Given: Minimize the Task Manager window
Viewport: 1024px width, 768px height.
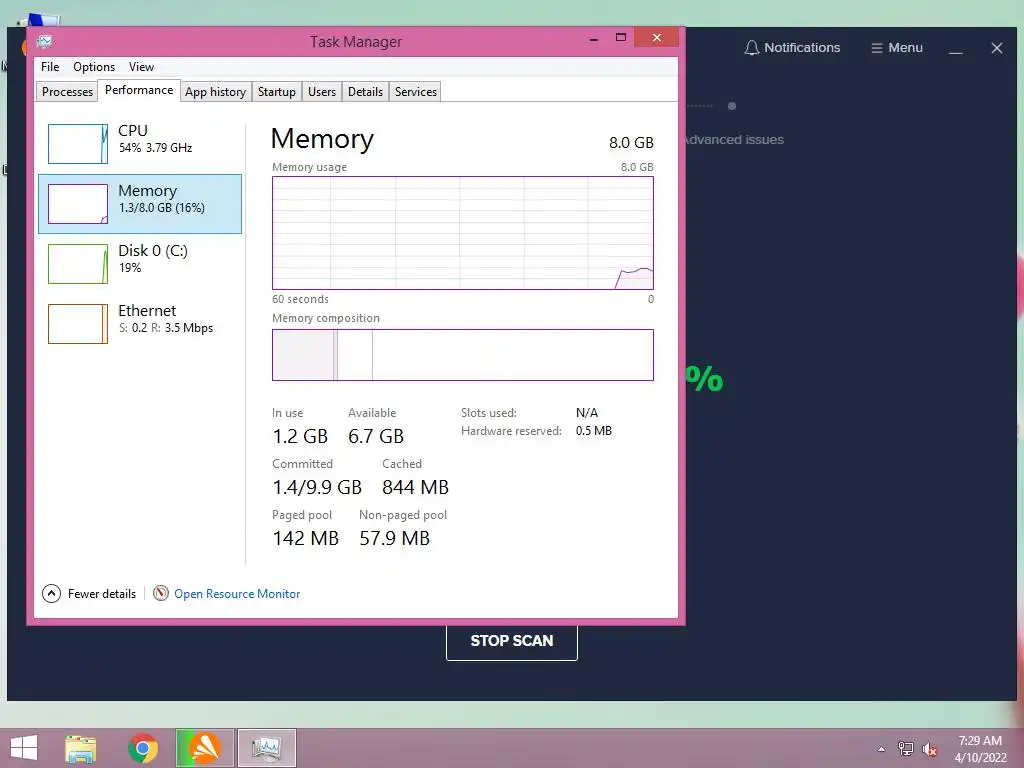Looking at the screenshot, I should (x=594, y=39).
